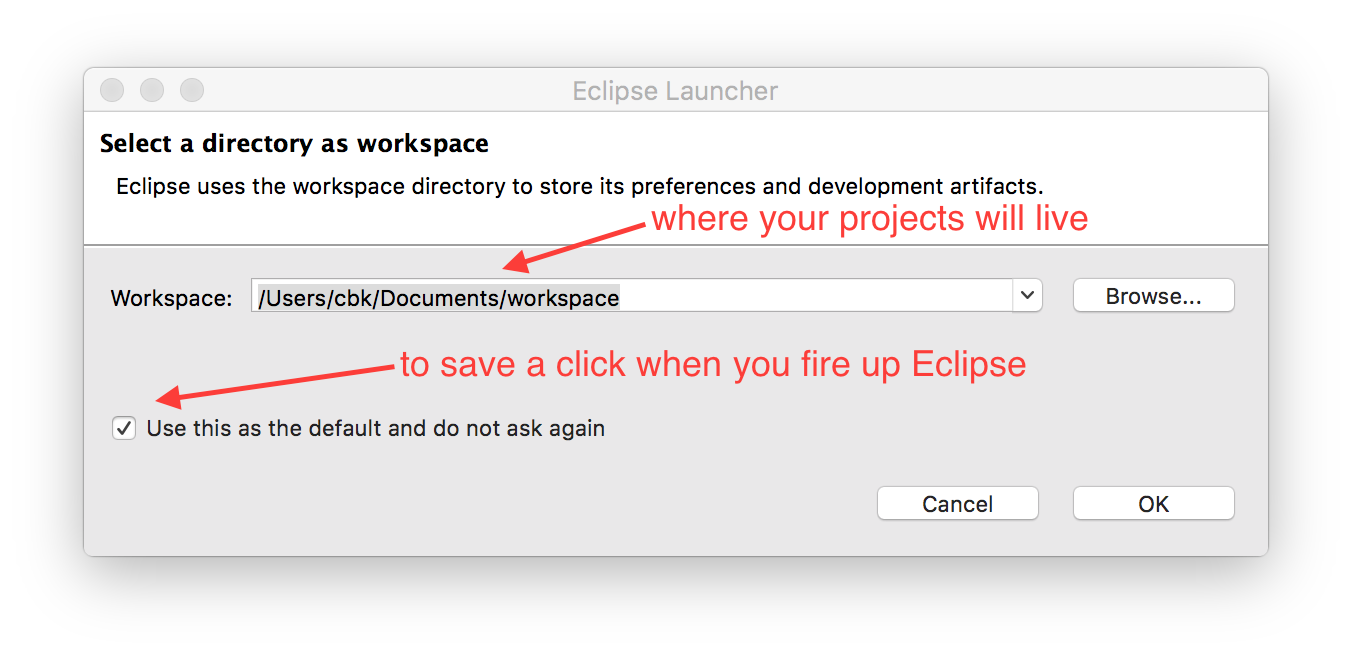
Task: Expand the Workspace path dropdown arrow
Action: (1027, 296)
